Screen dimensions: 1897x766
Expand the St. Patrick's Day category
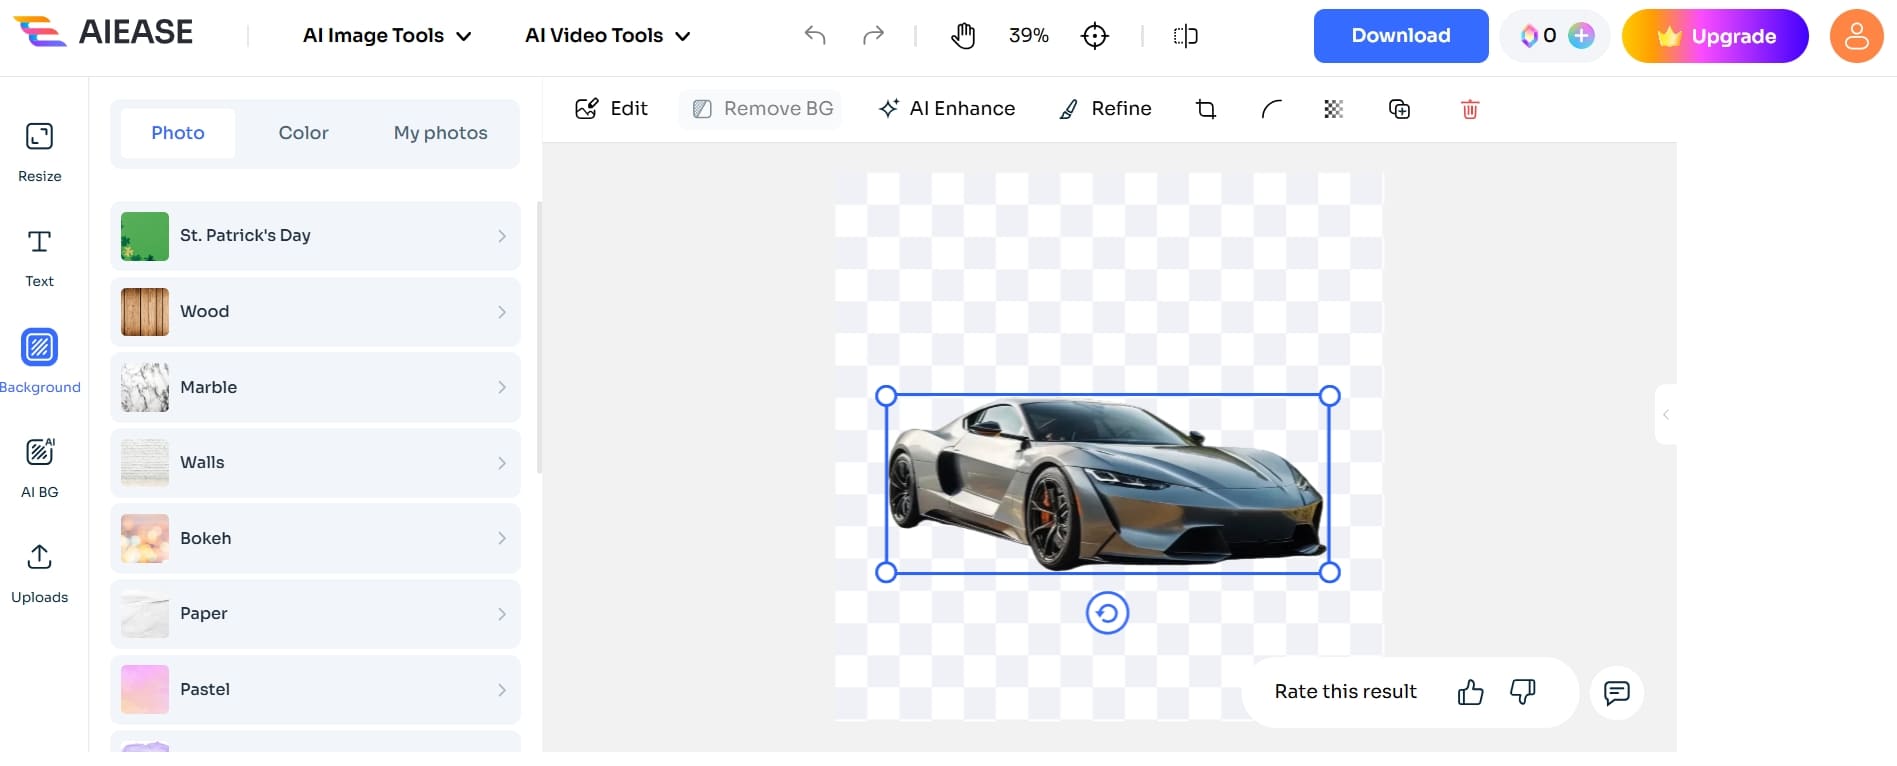click(x=315, y=236)
